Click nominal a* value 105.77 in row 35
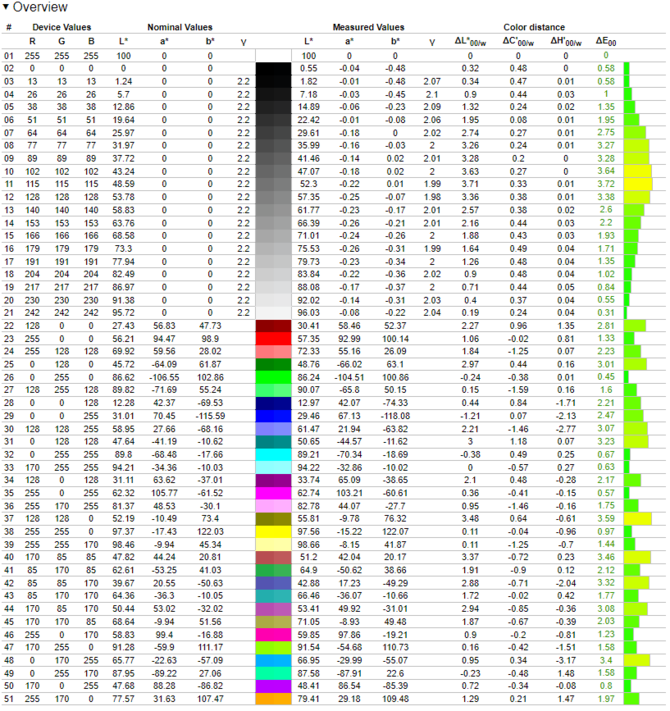 pos(164,493)
